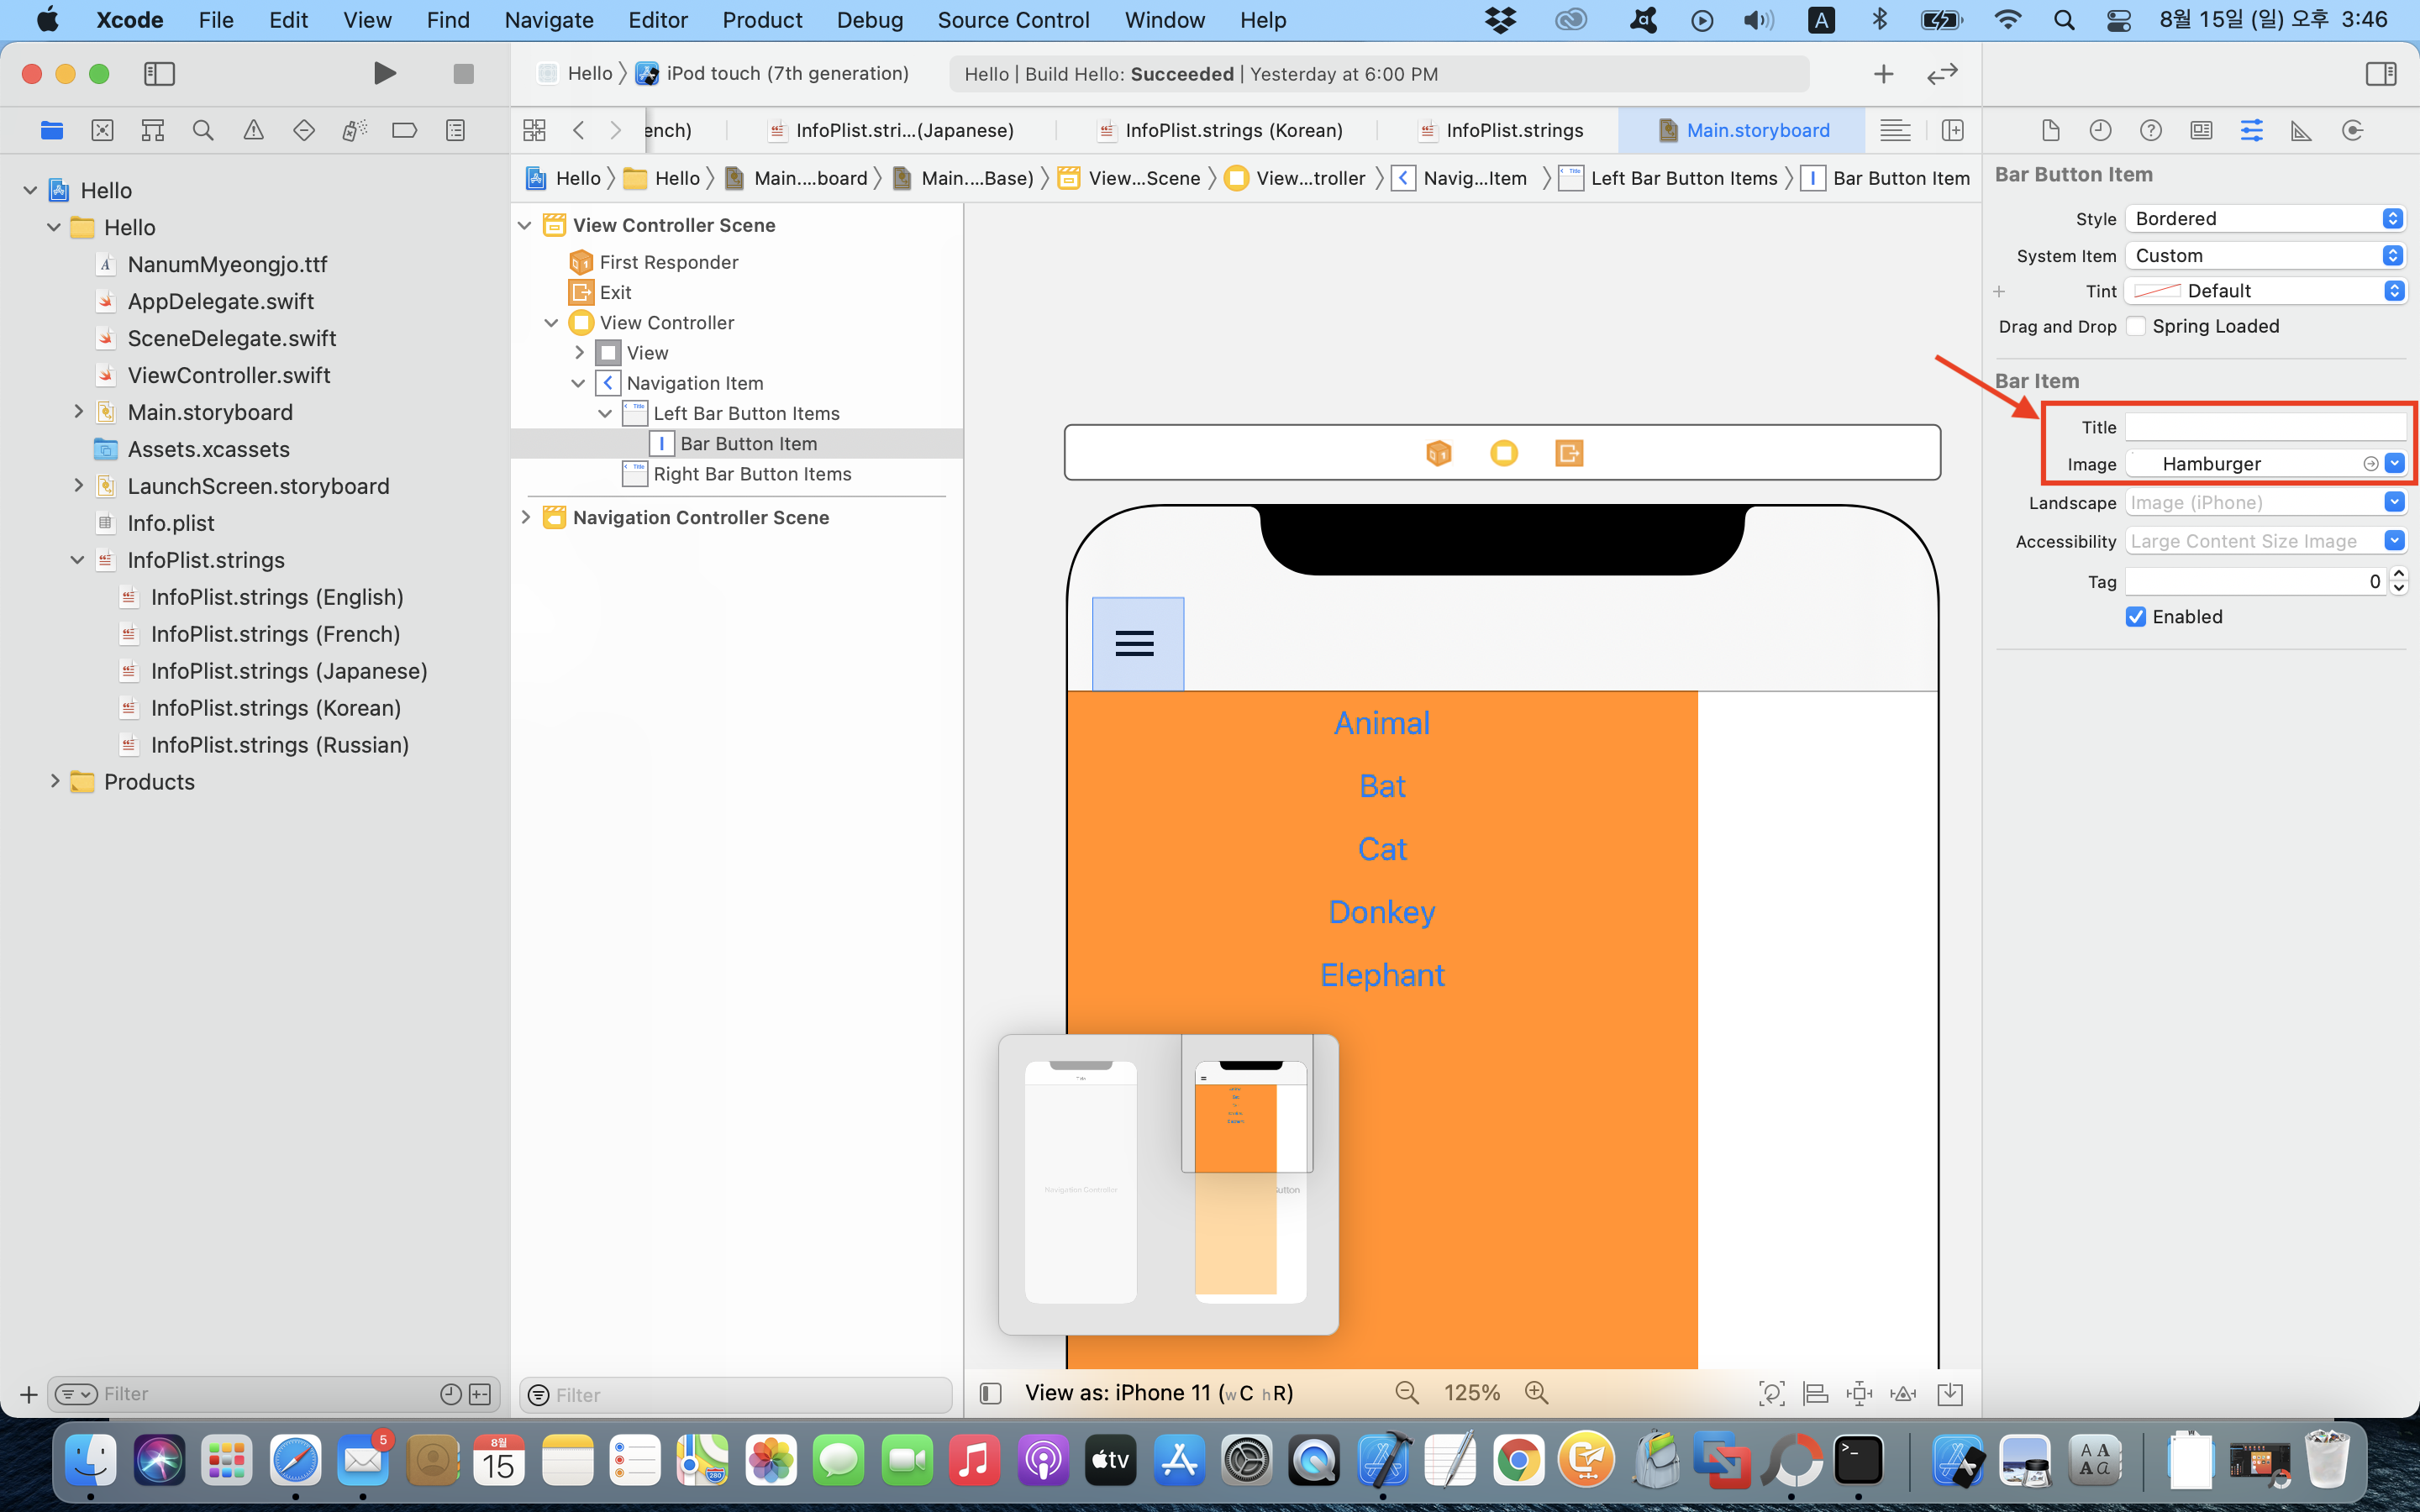Click the Run (play) button in toolbar

[x=384, y=73]
